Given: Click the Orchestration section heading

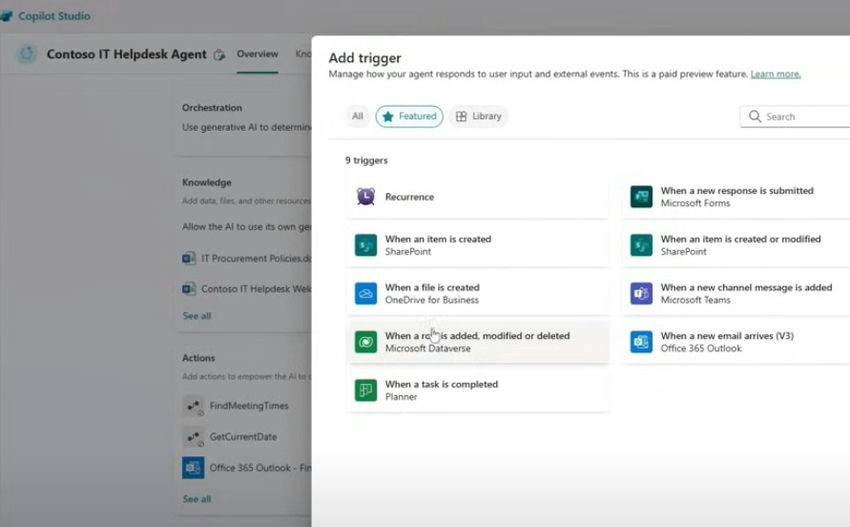Looking at the screenshot, I should click(212, 107).
